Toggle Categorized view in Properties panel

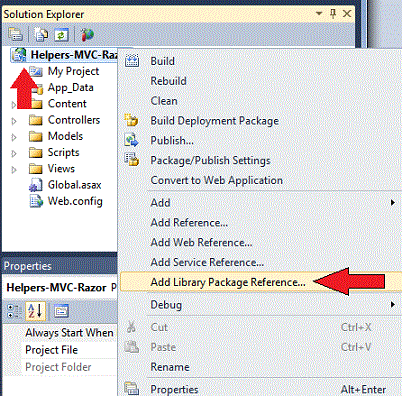click(x=14, y=311)
